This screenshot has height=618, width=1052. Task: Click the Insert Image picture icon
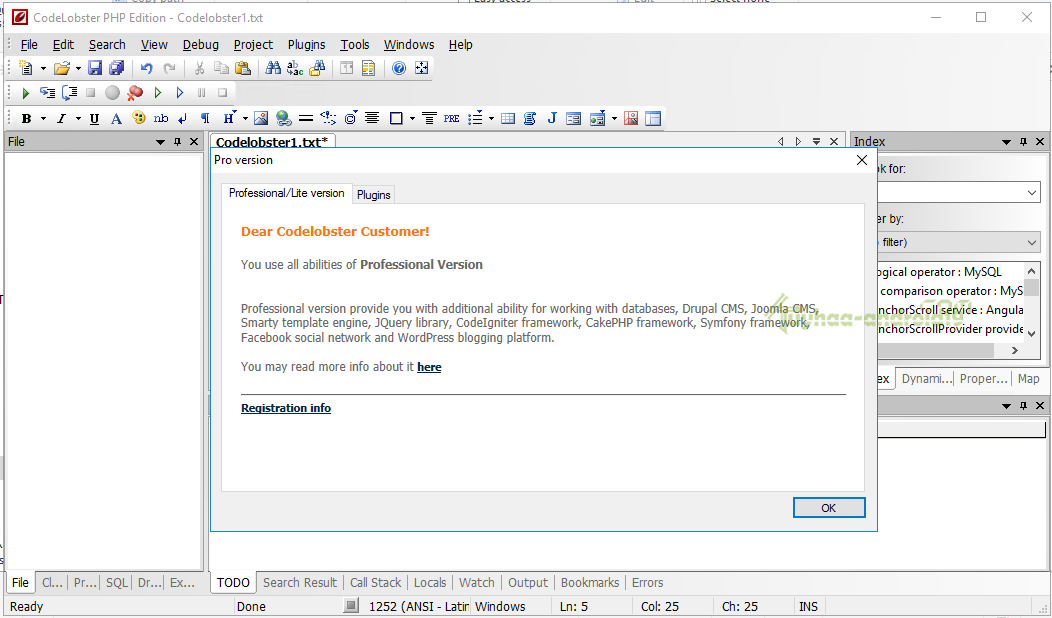[x=261, y=119]
